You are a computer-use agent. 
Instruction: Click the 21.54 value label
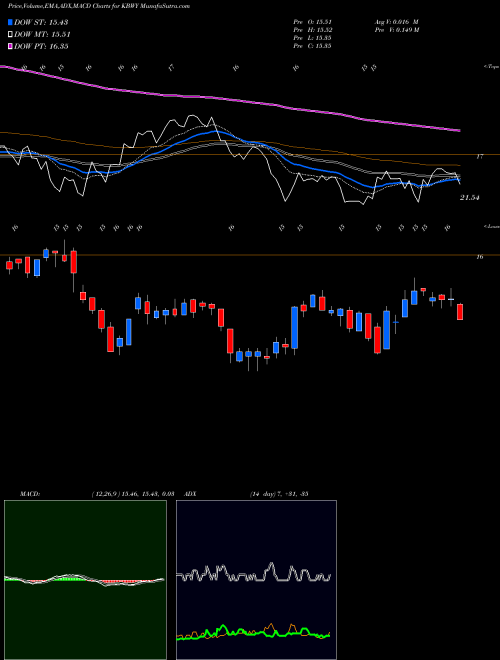click(x=470, y=197)
